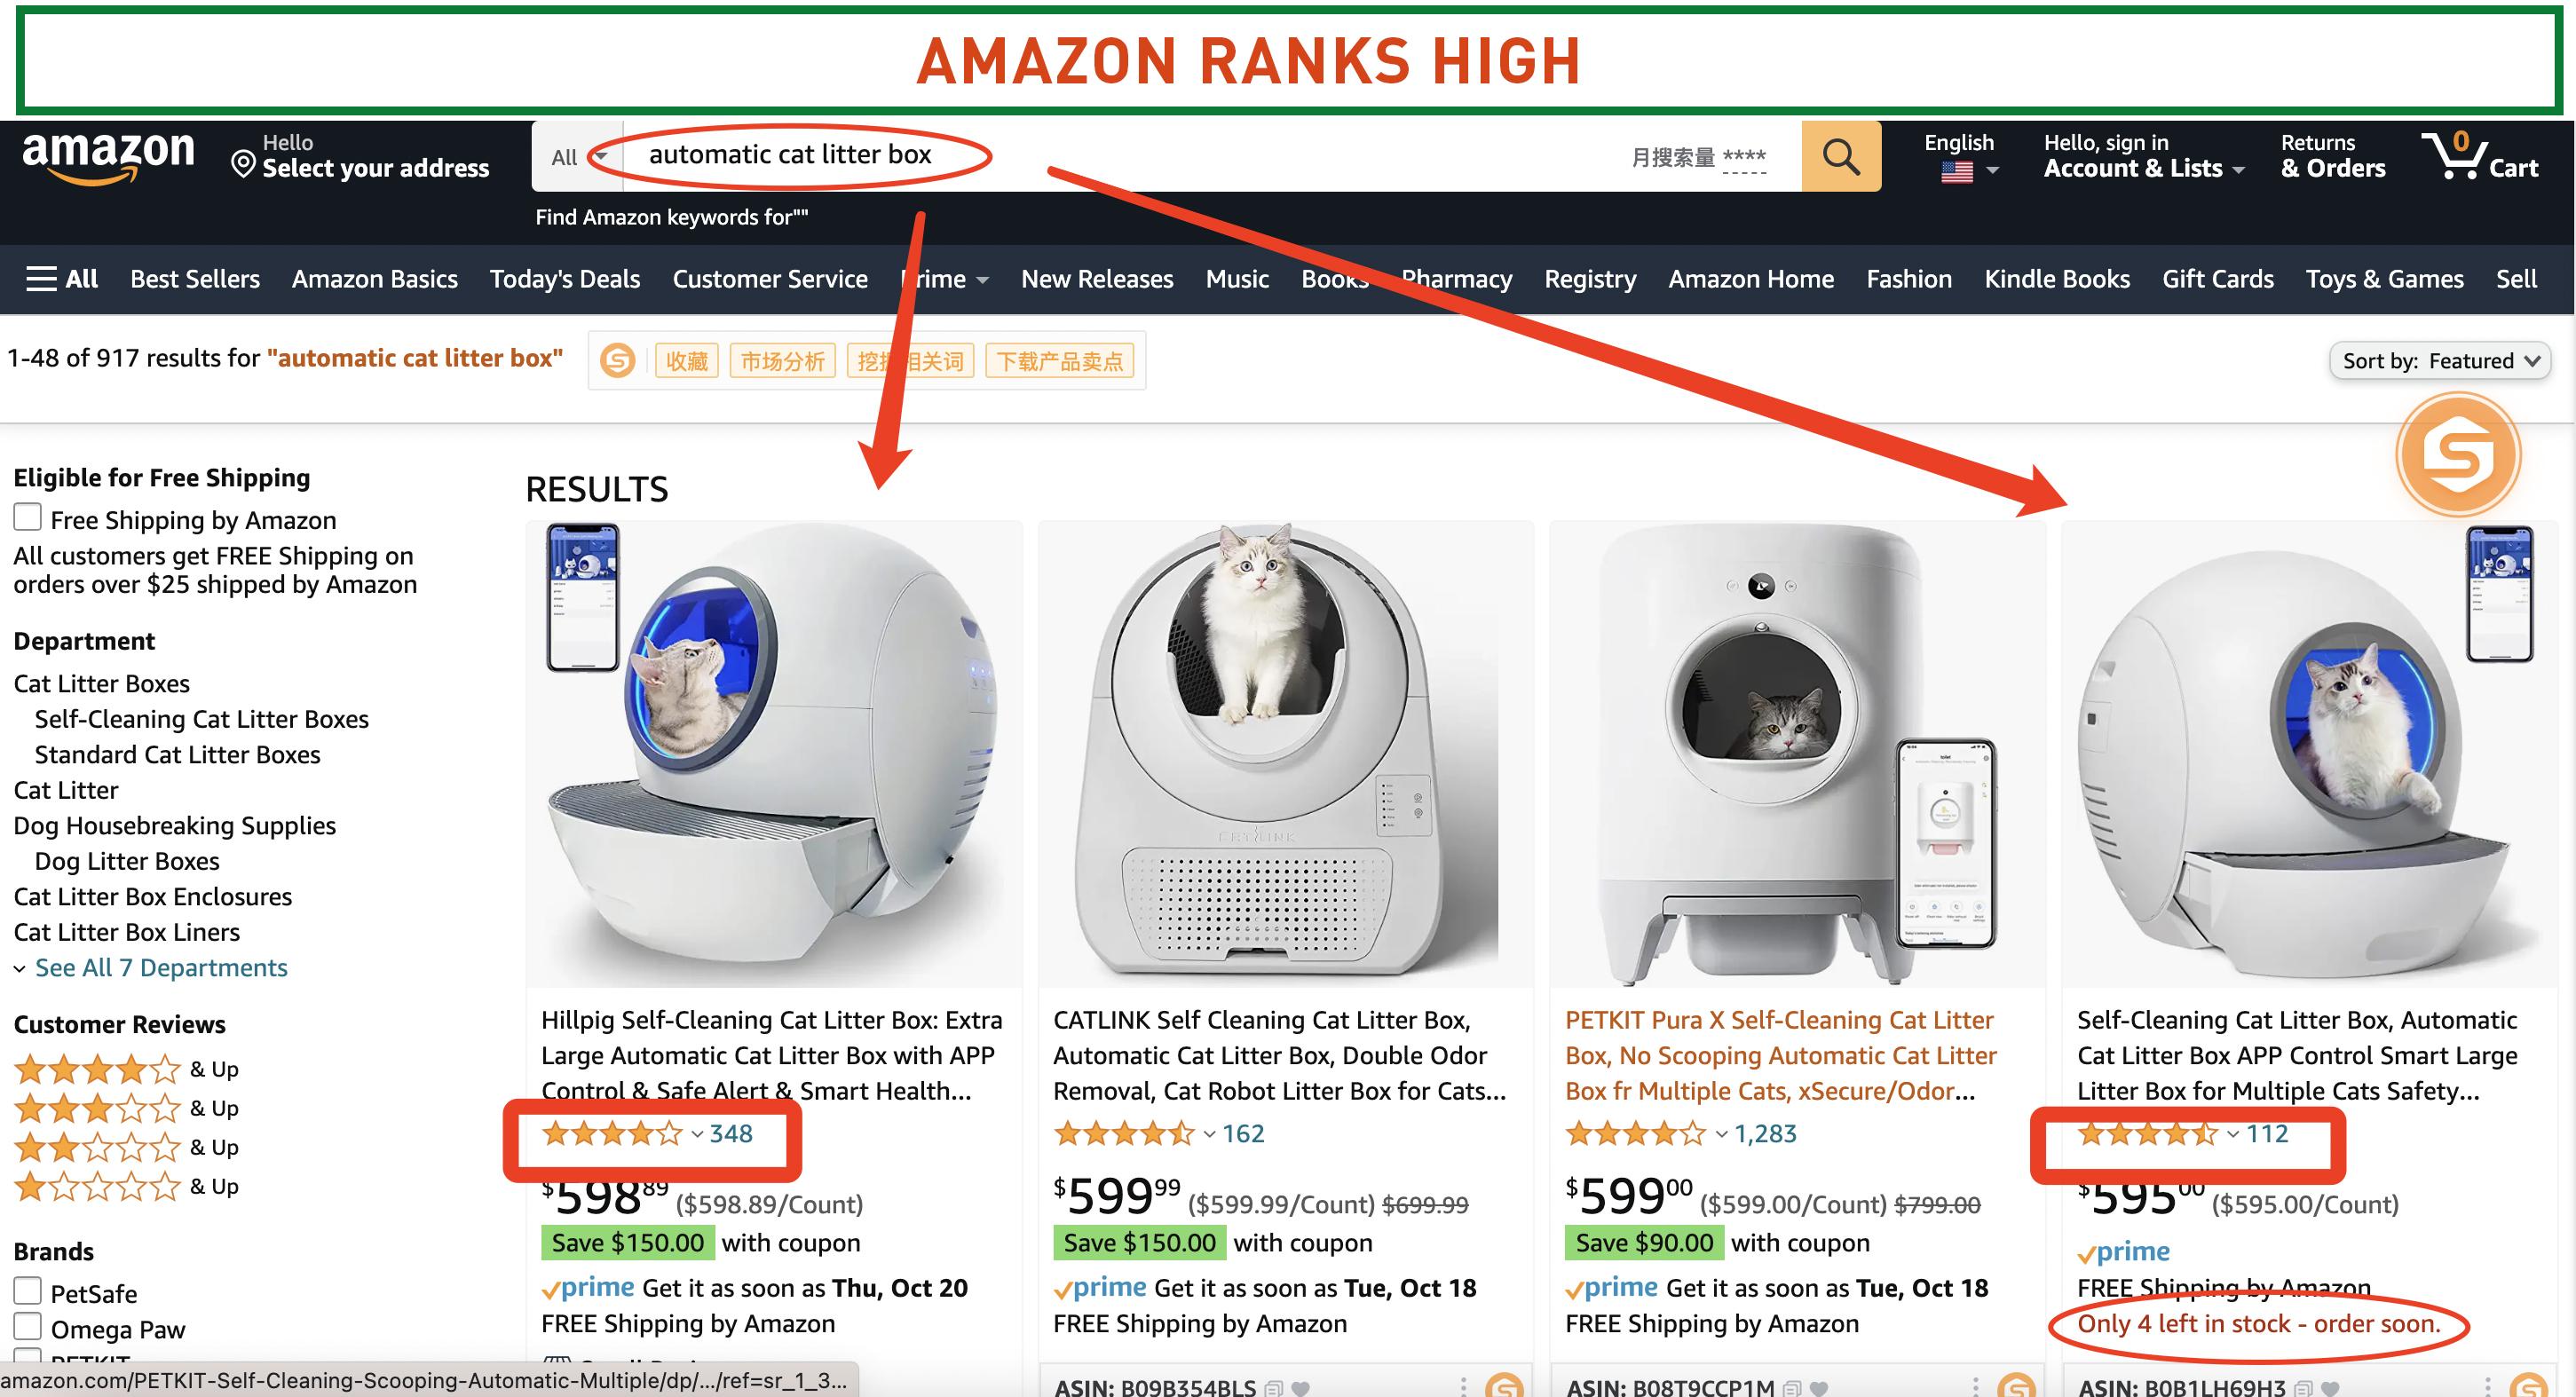This screenshot has width=2576, height=1397.
Task: Click the Amazon logo
Action: click(109, 158)
